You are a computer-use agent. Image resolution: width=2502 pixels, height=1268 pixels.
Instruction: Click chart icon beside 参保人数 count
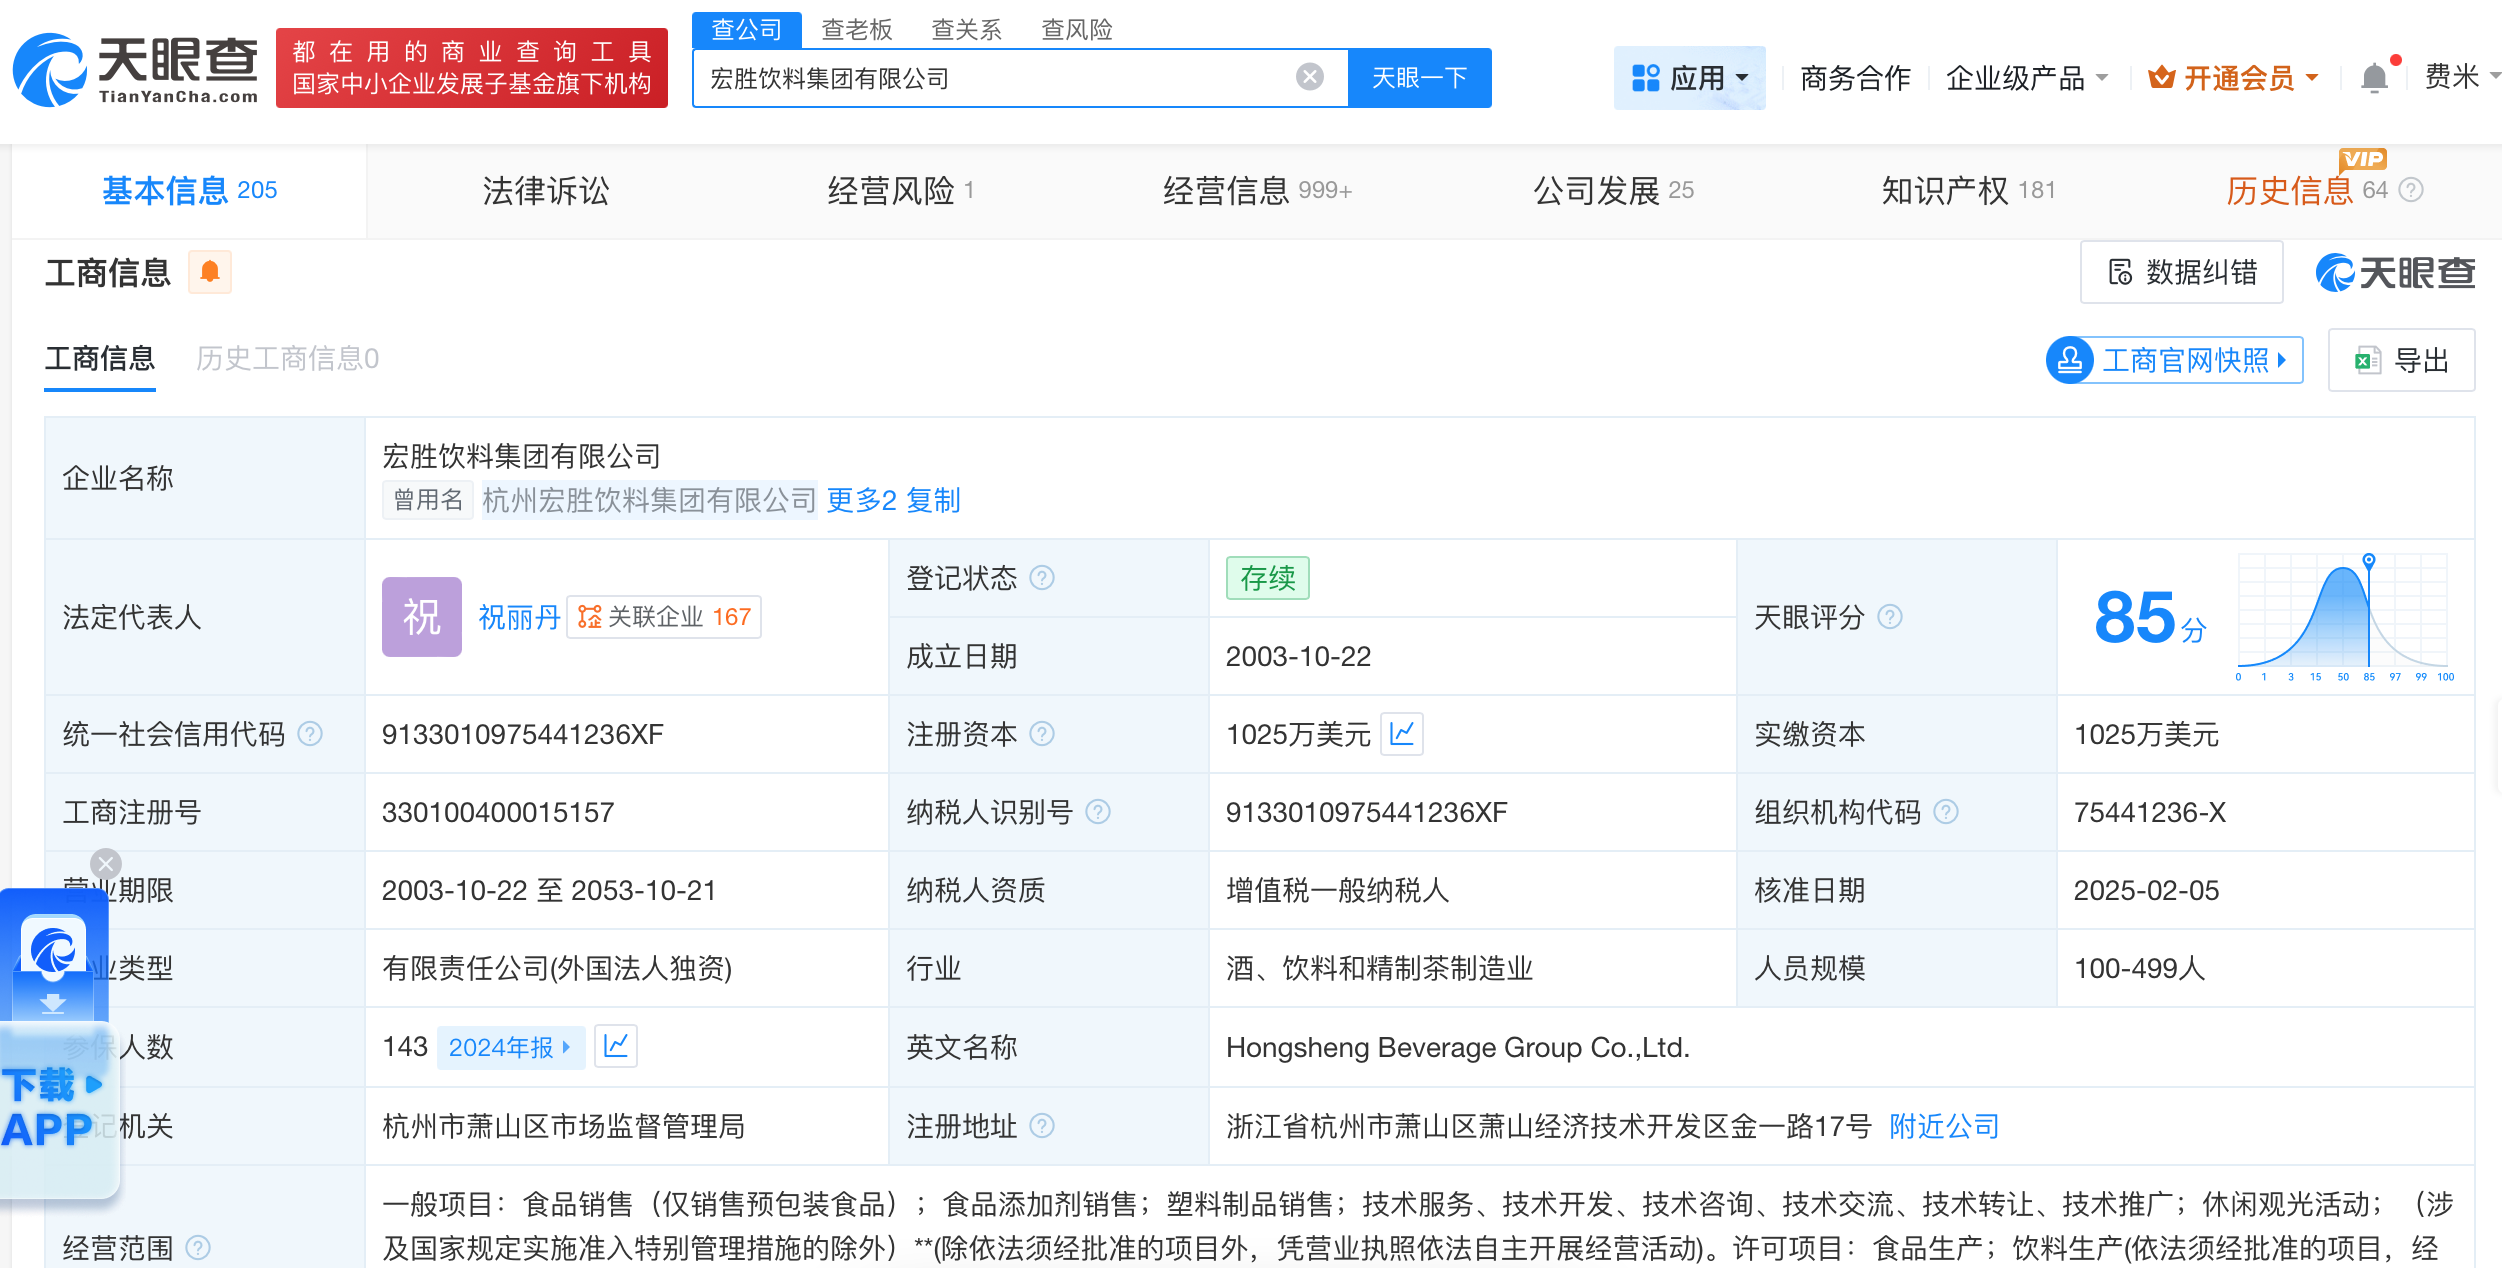[x=617, y=1046]
